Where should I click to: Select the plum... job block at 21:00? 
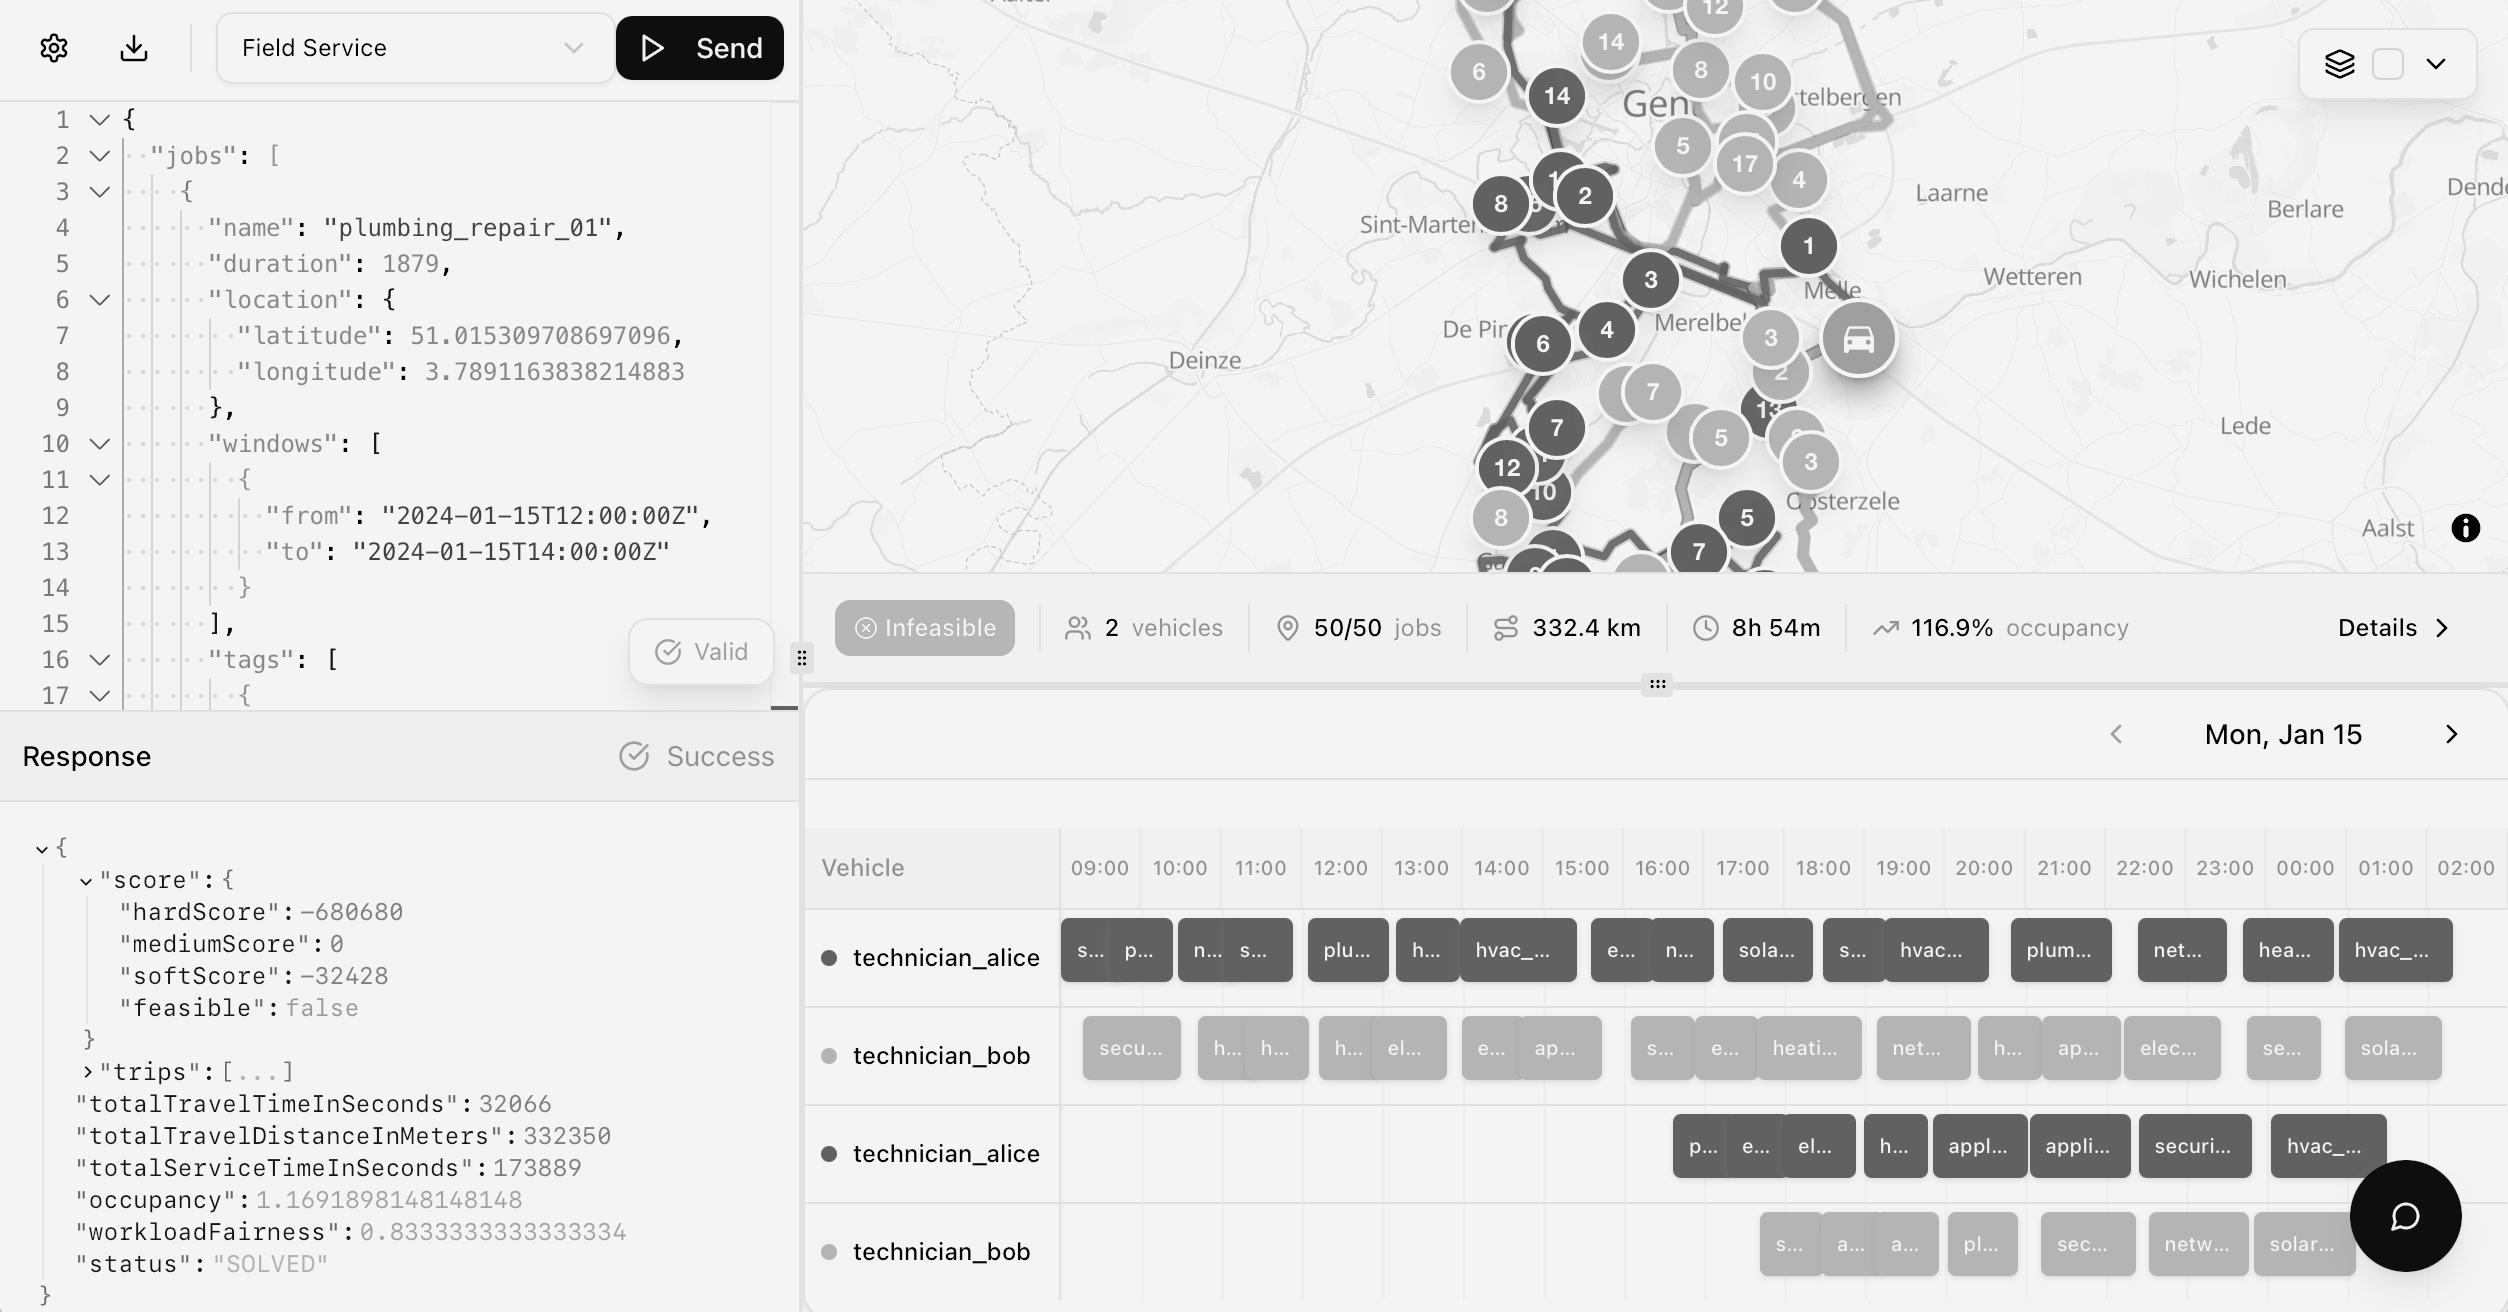pyautogui.click(x=2060, y=950)
